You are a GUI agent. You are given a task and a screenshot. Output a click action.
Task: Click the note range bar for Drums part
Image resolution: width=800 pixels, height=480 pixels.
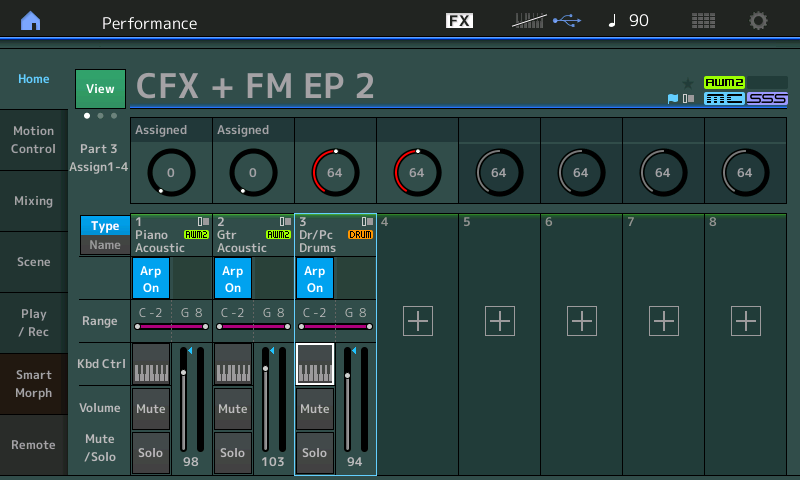335,326
